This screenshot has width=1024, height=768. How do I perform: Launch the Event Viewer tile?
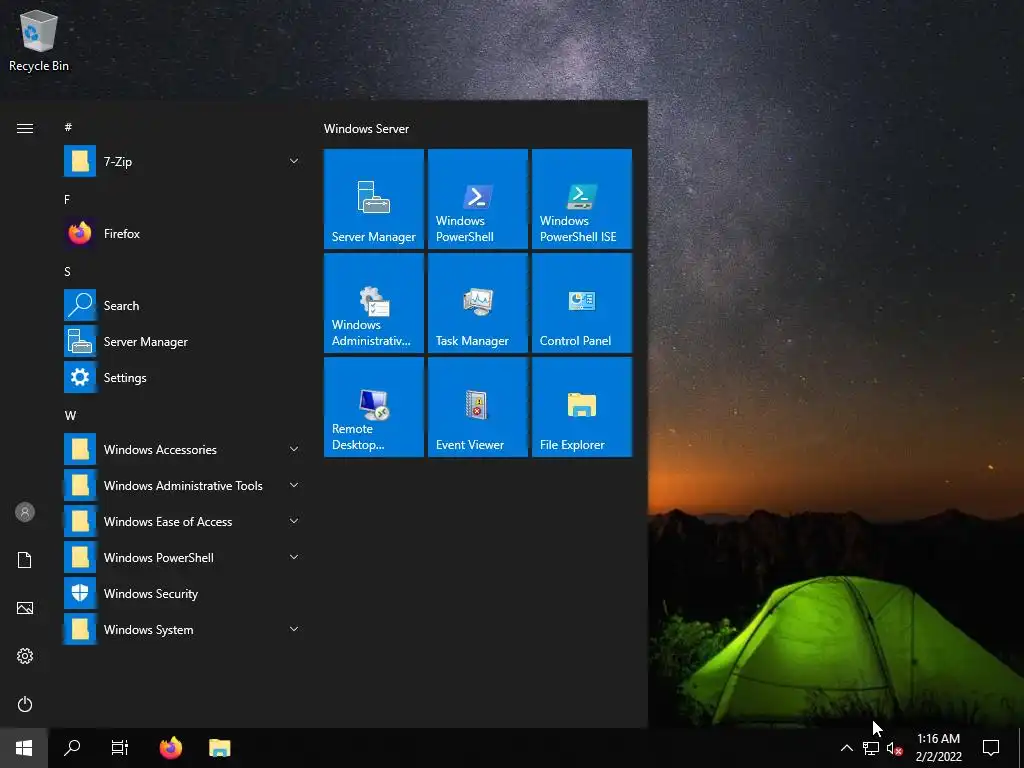(x=477, y=407)
